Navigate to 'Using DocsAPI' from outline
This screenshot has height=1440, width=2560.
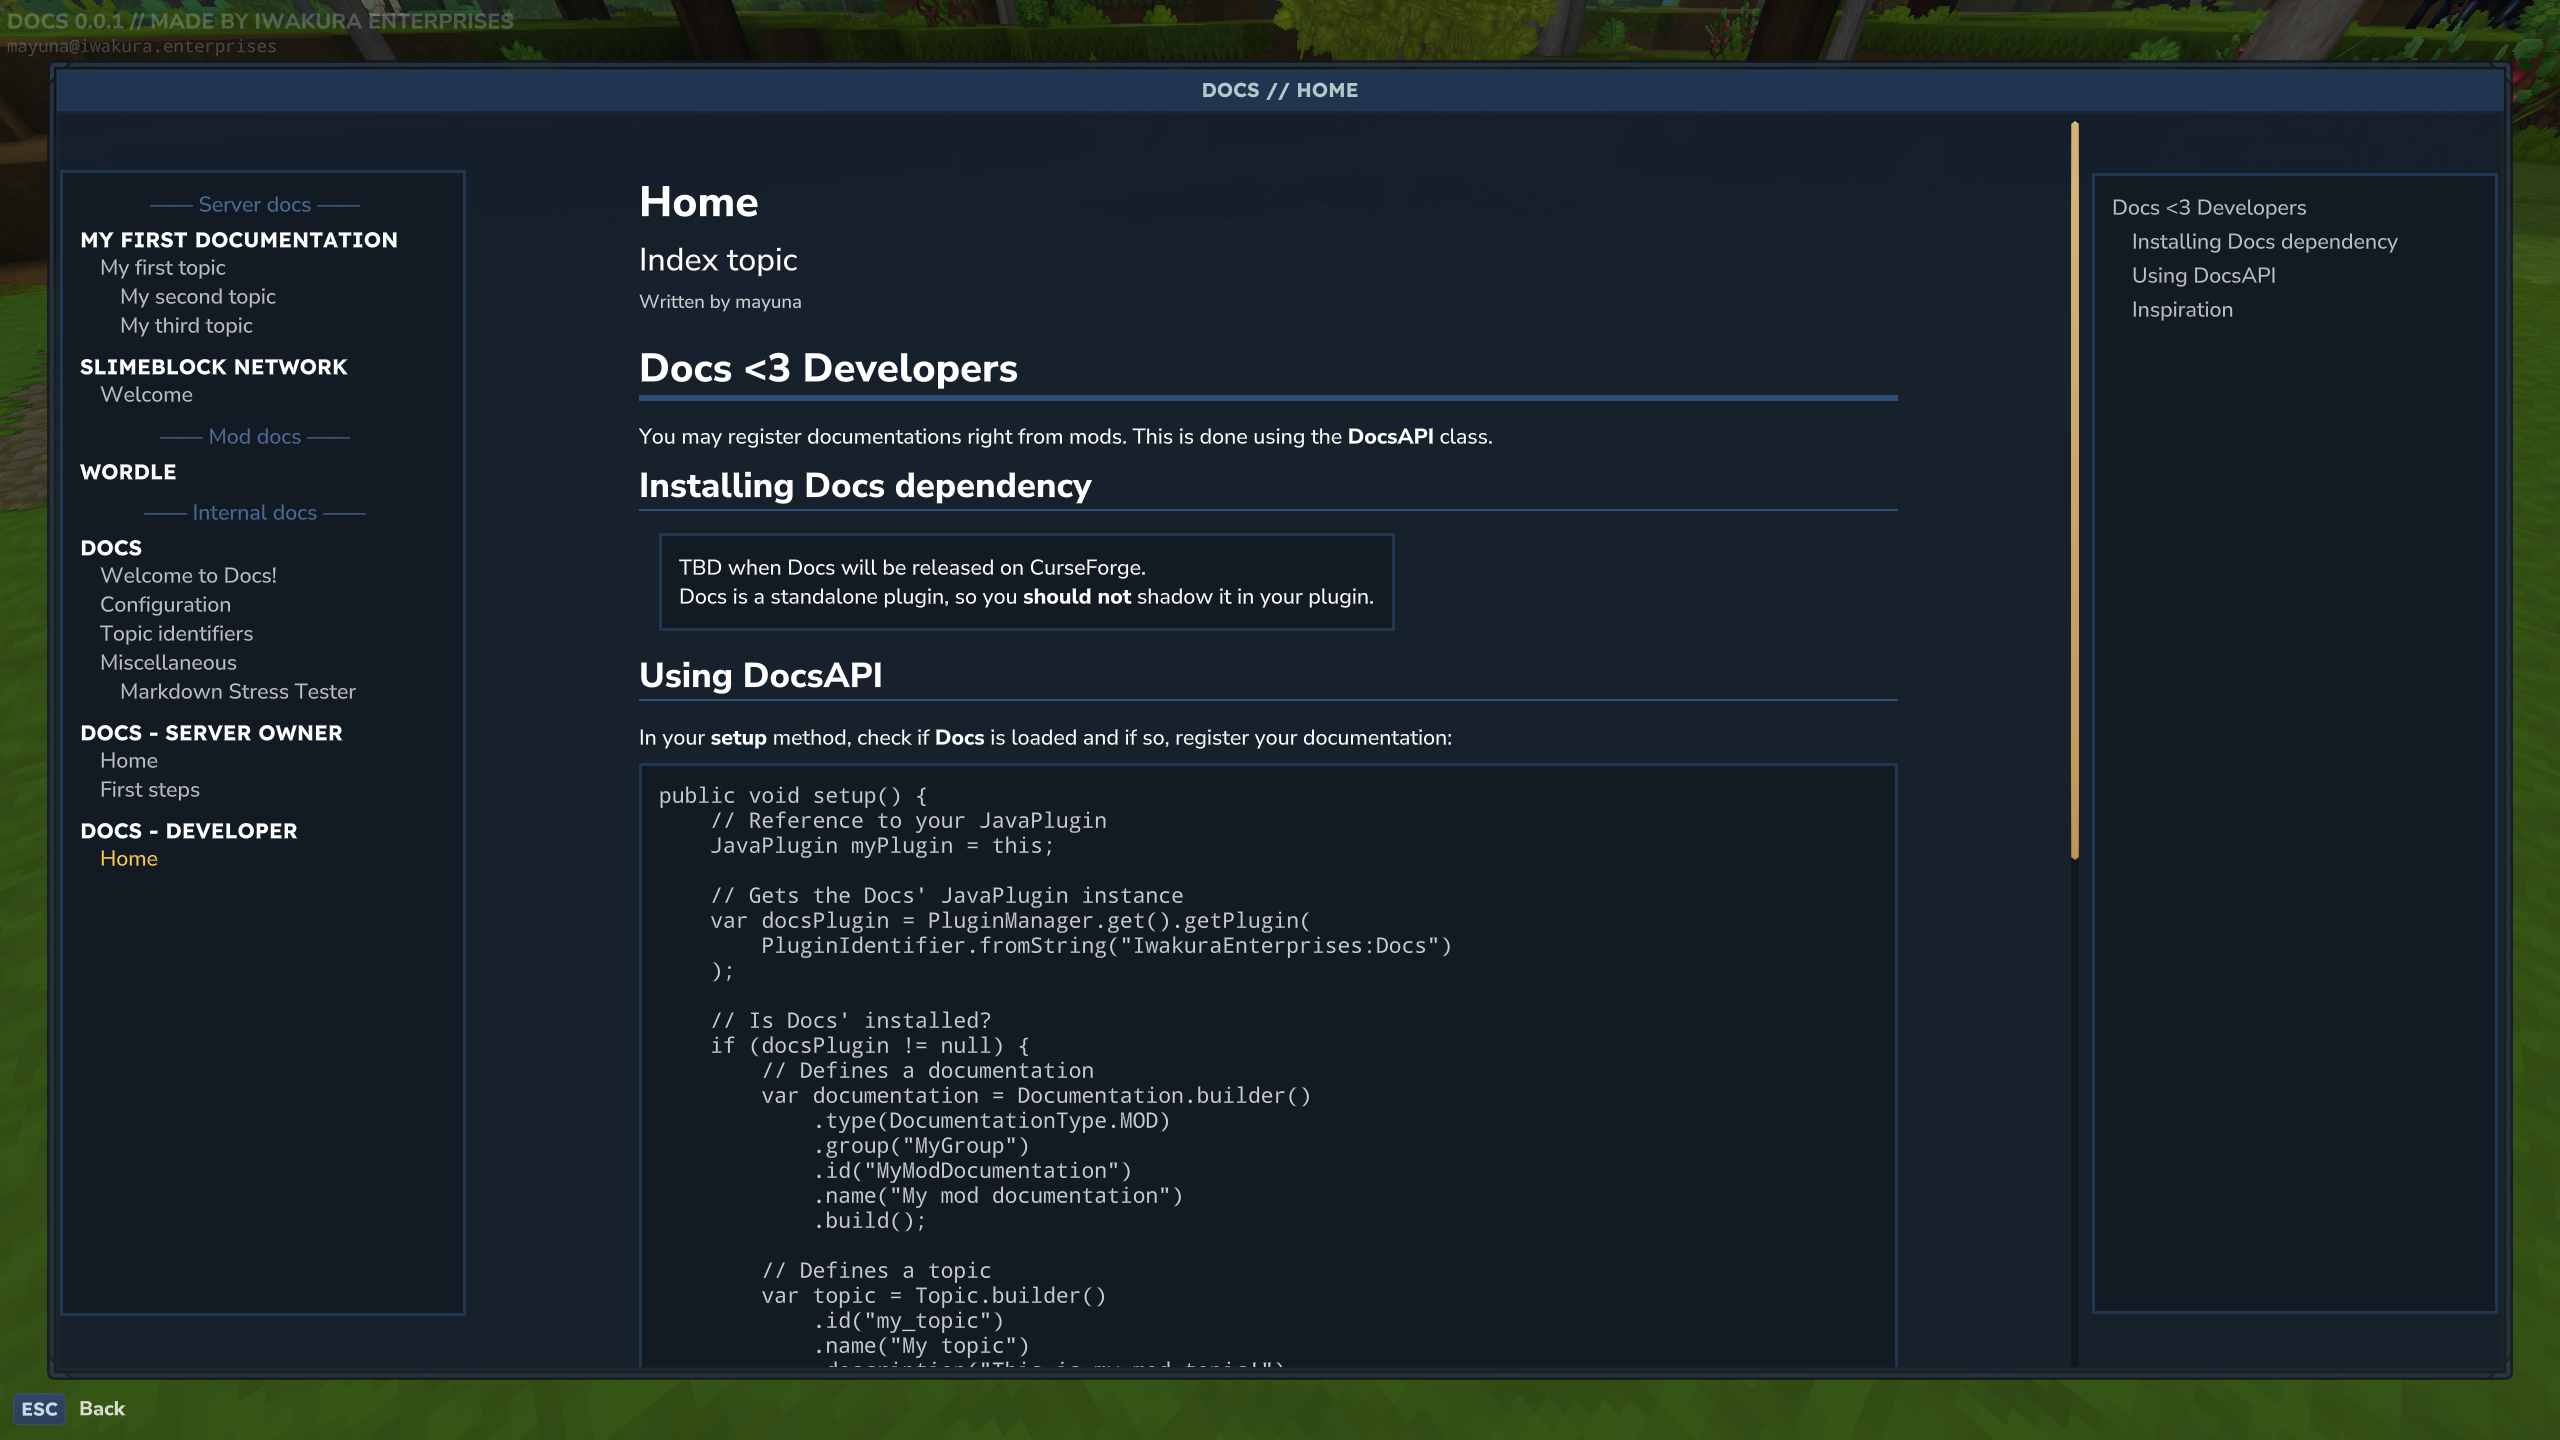[2203, 275]
